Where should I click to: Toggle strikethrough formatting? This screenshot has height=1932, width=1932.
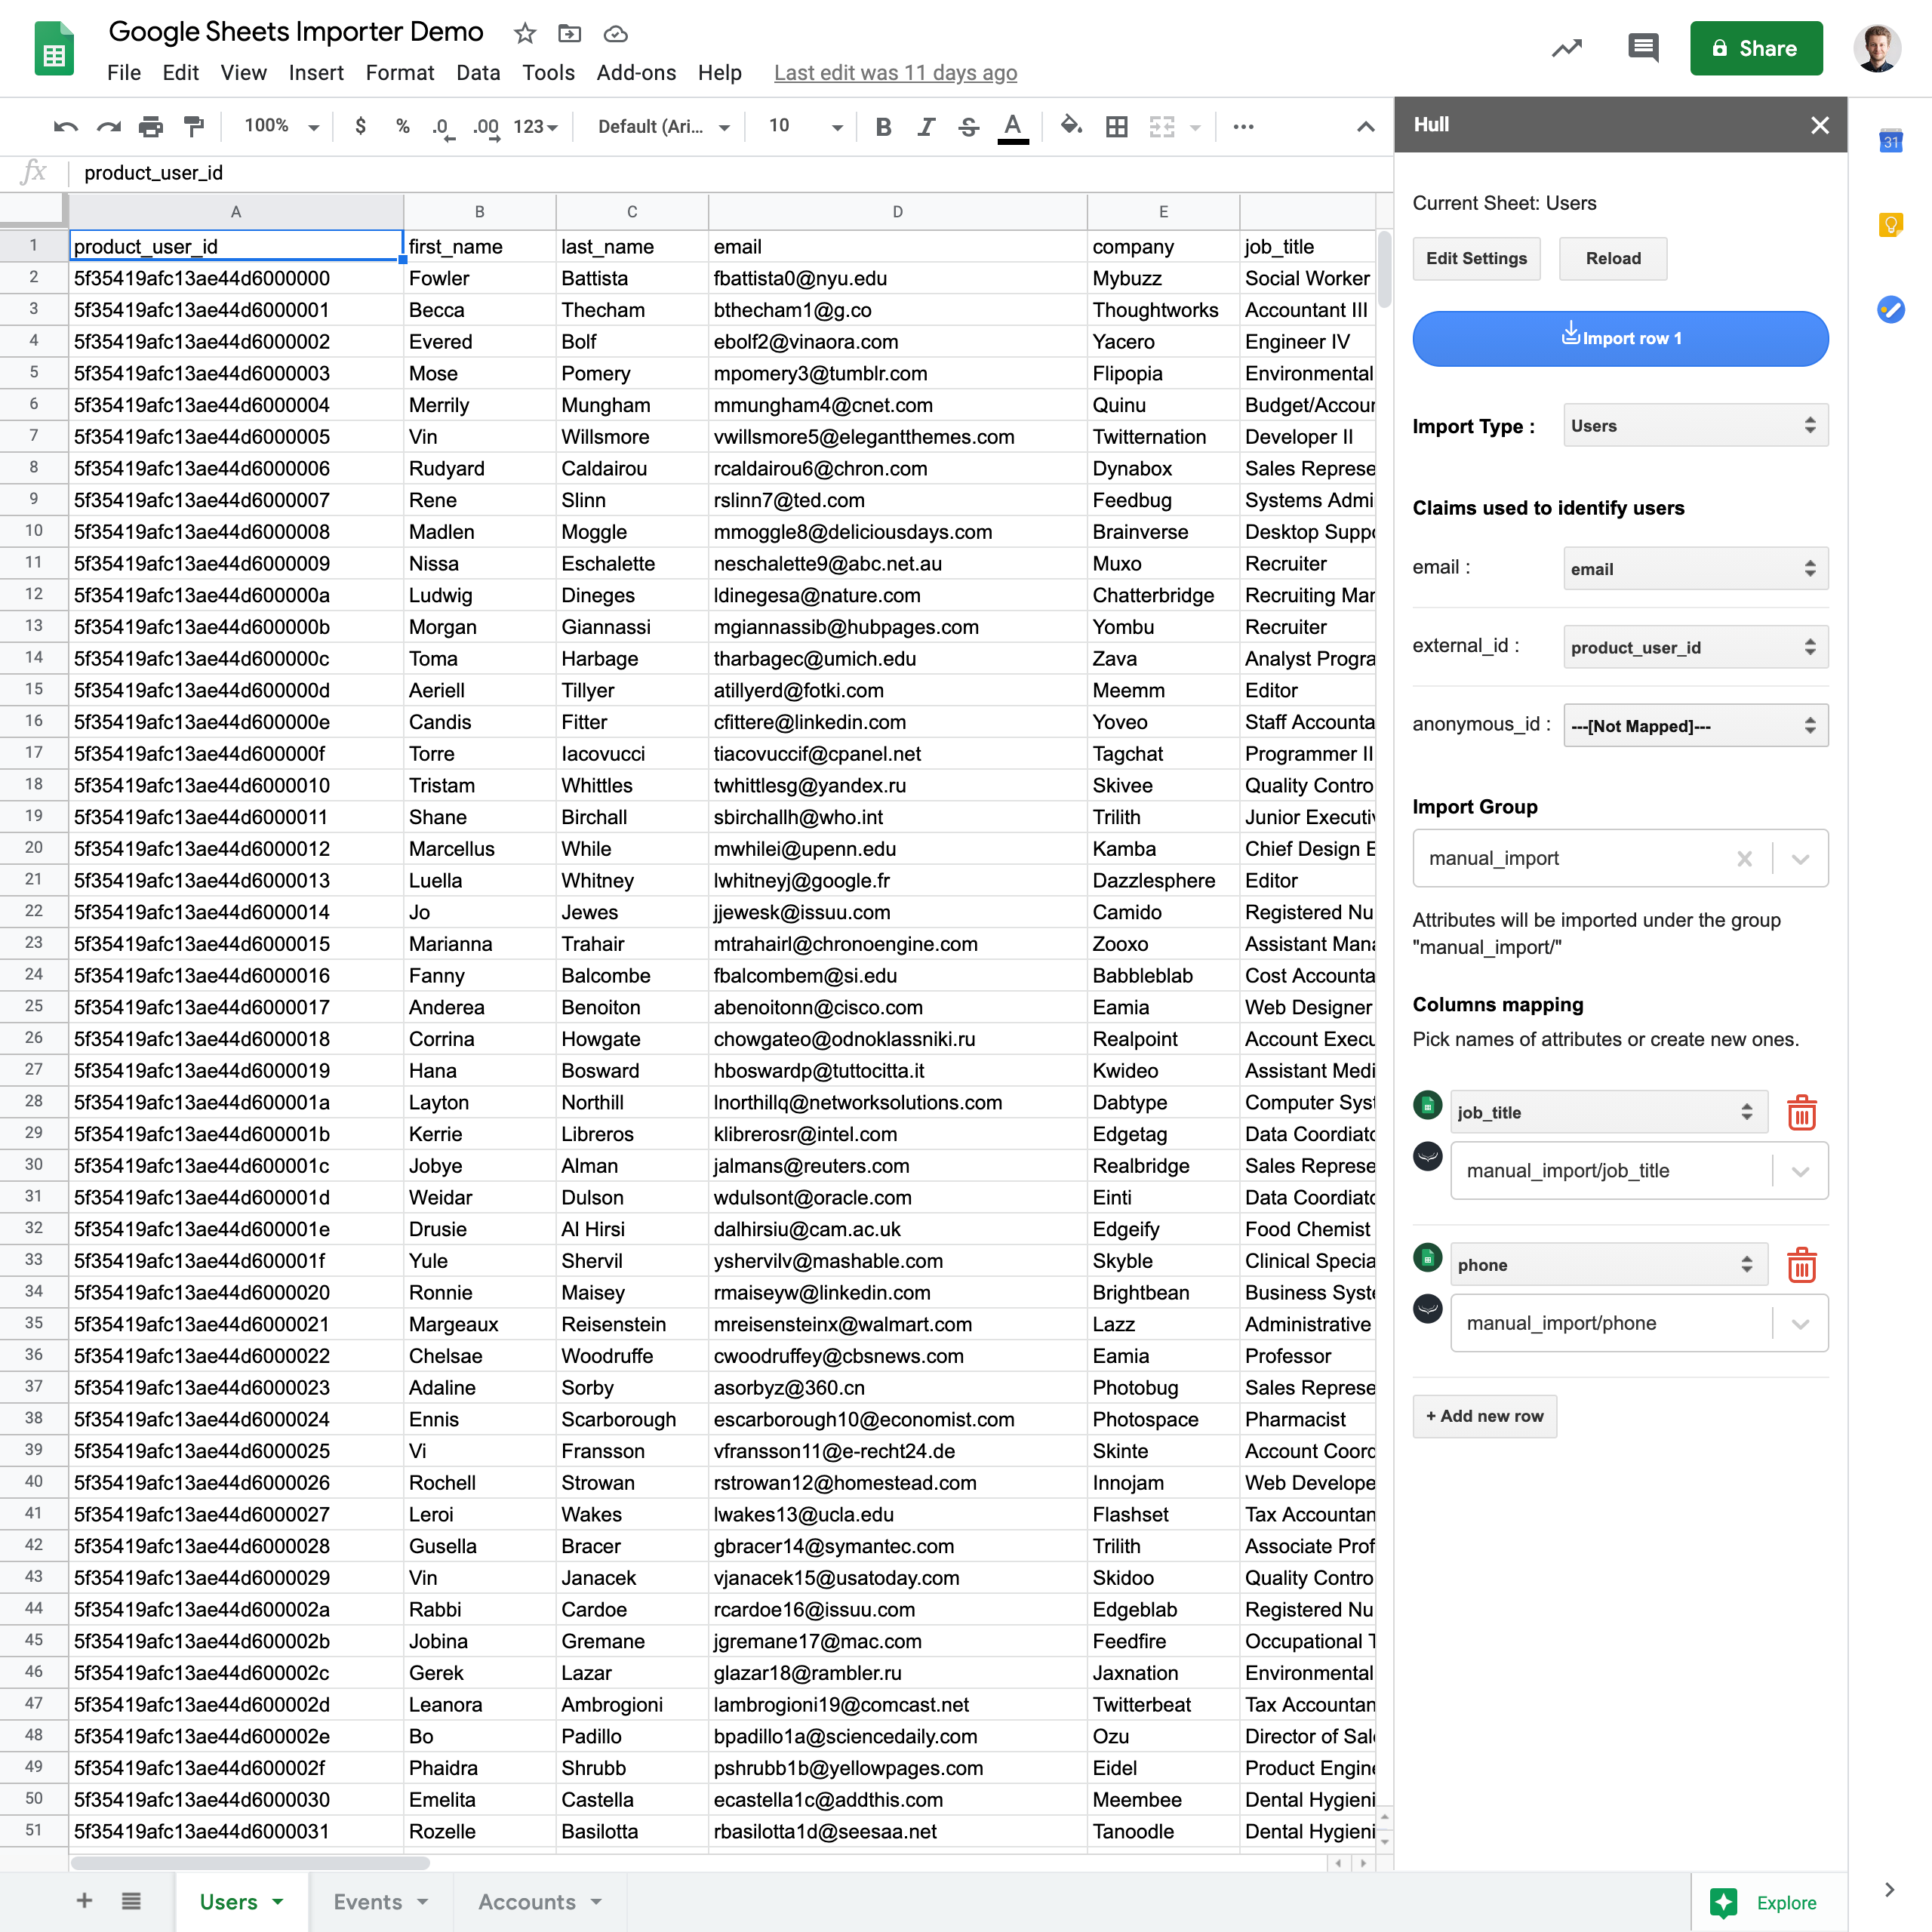(968, 126)
